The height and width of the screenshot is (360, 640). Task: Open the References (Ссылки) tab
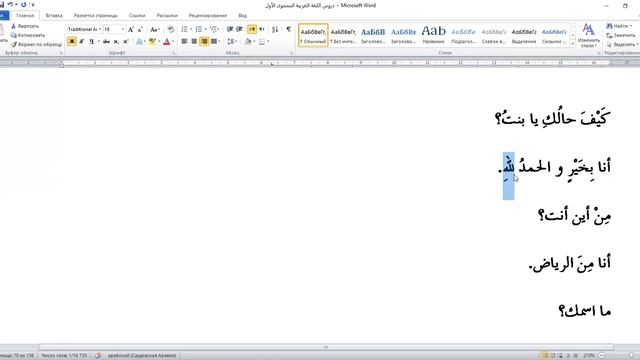coord(137,16)
